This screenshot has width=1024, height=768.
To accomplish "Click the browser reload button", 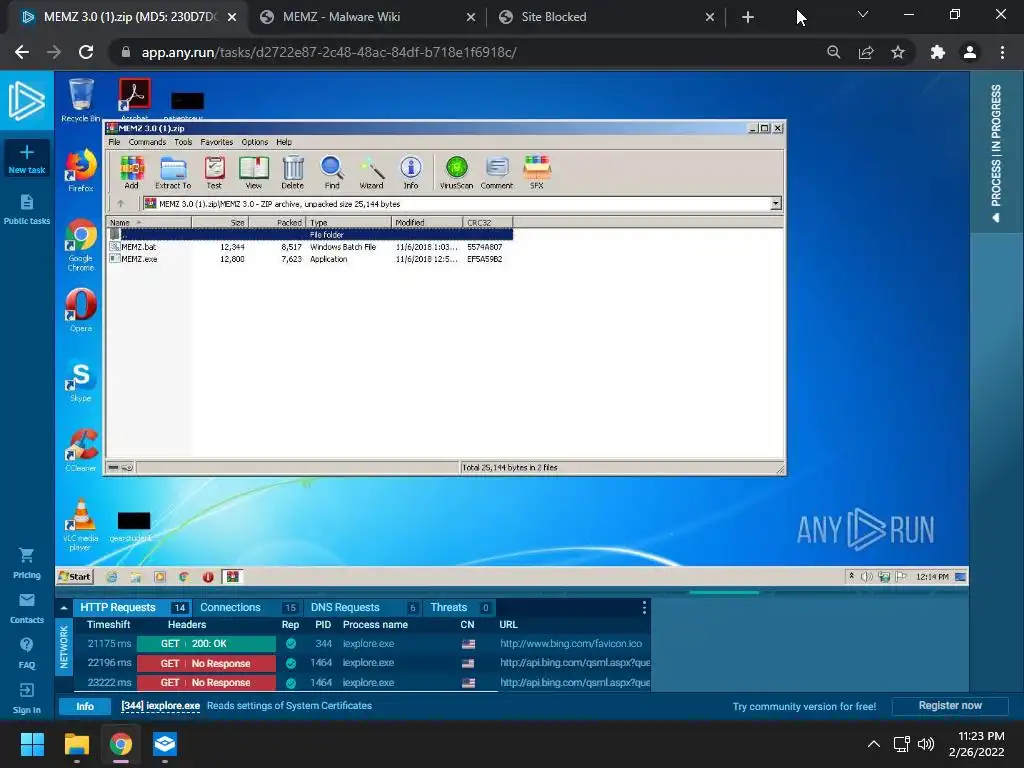I will pyautogui.click(x=86, y=52).
